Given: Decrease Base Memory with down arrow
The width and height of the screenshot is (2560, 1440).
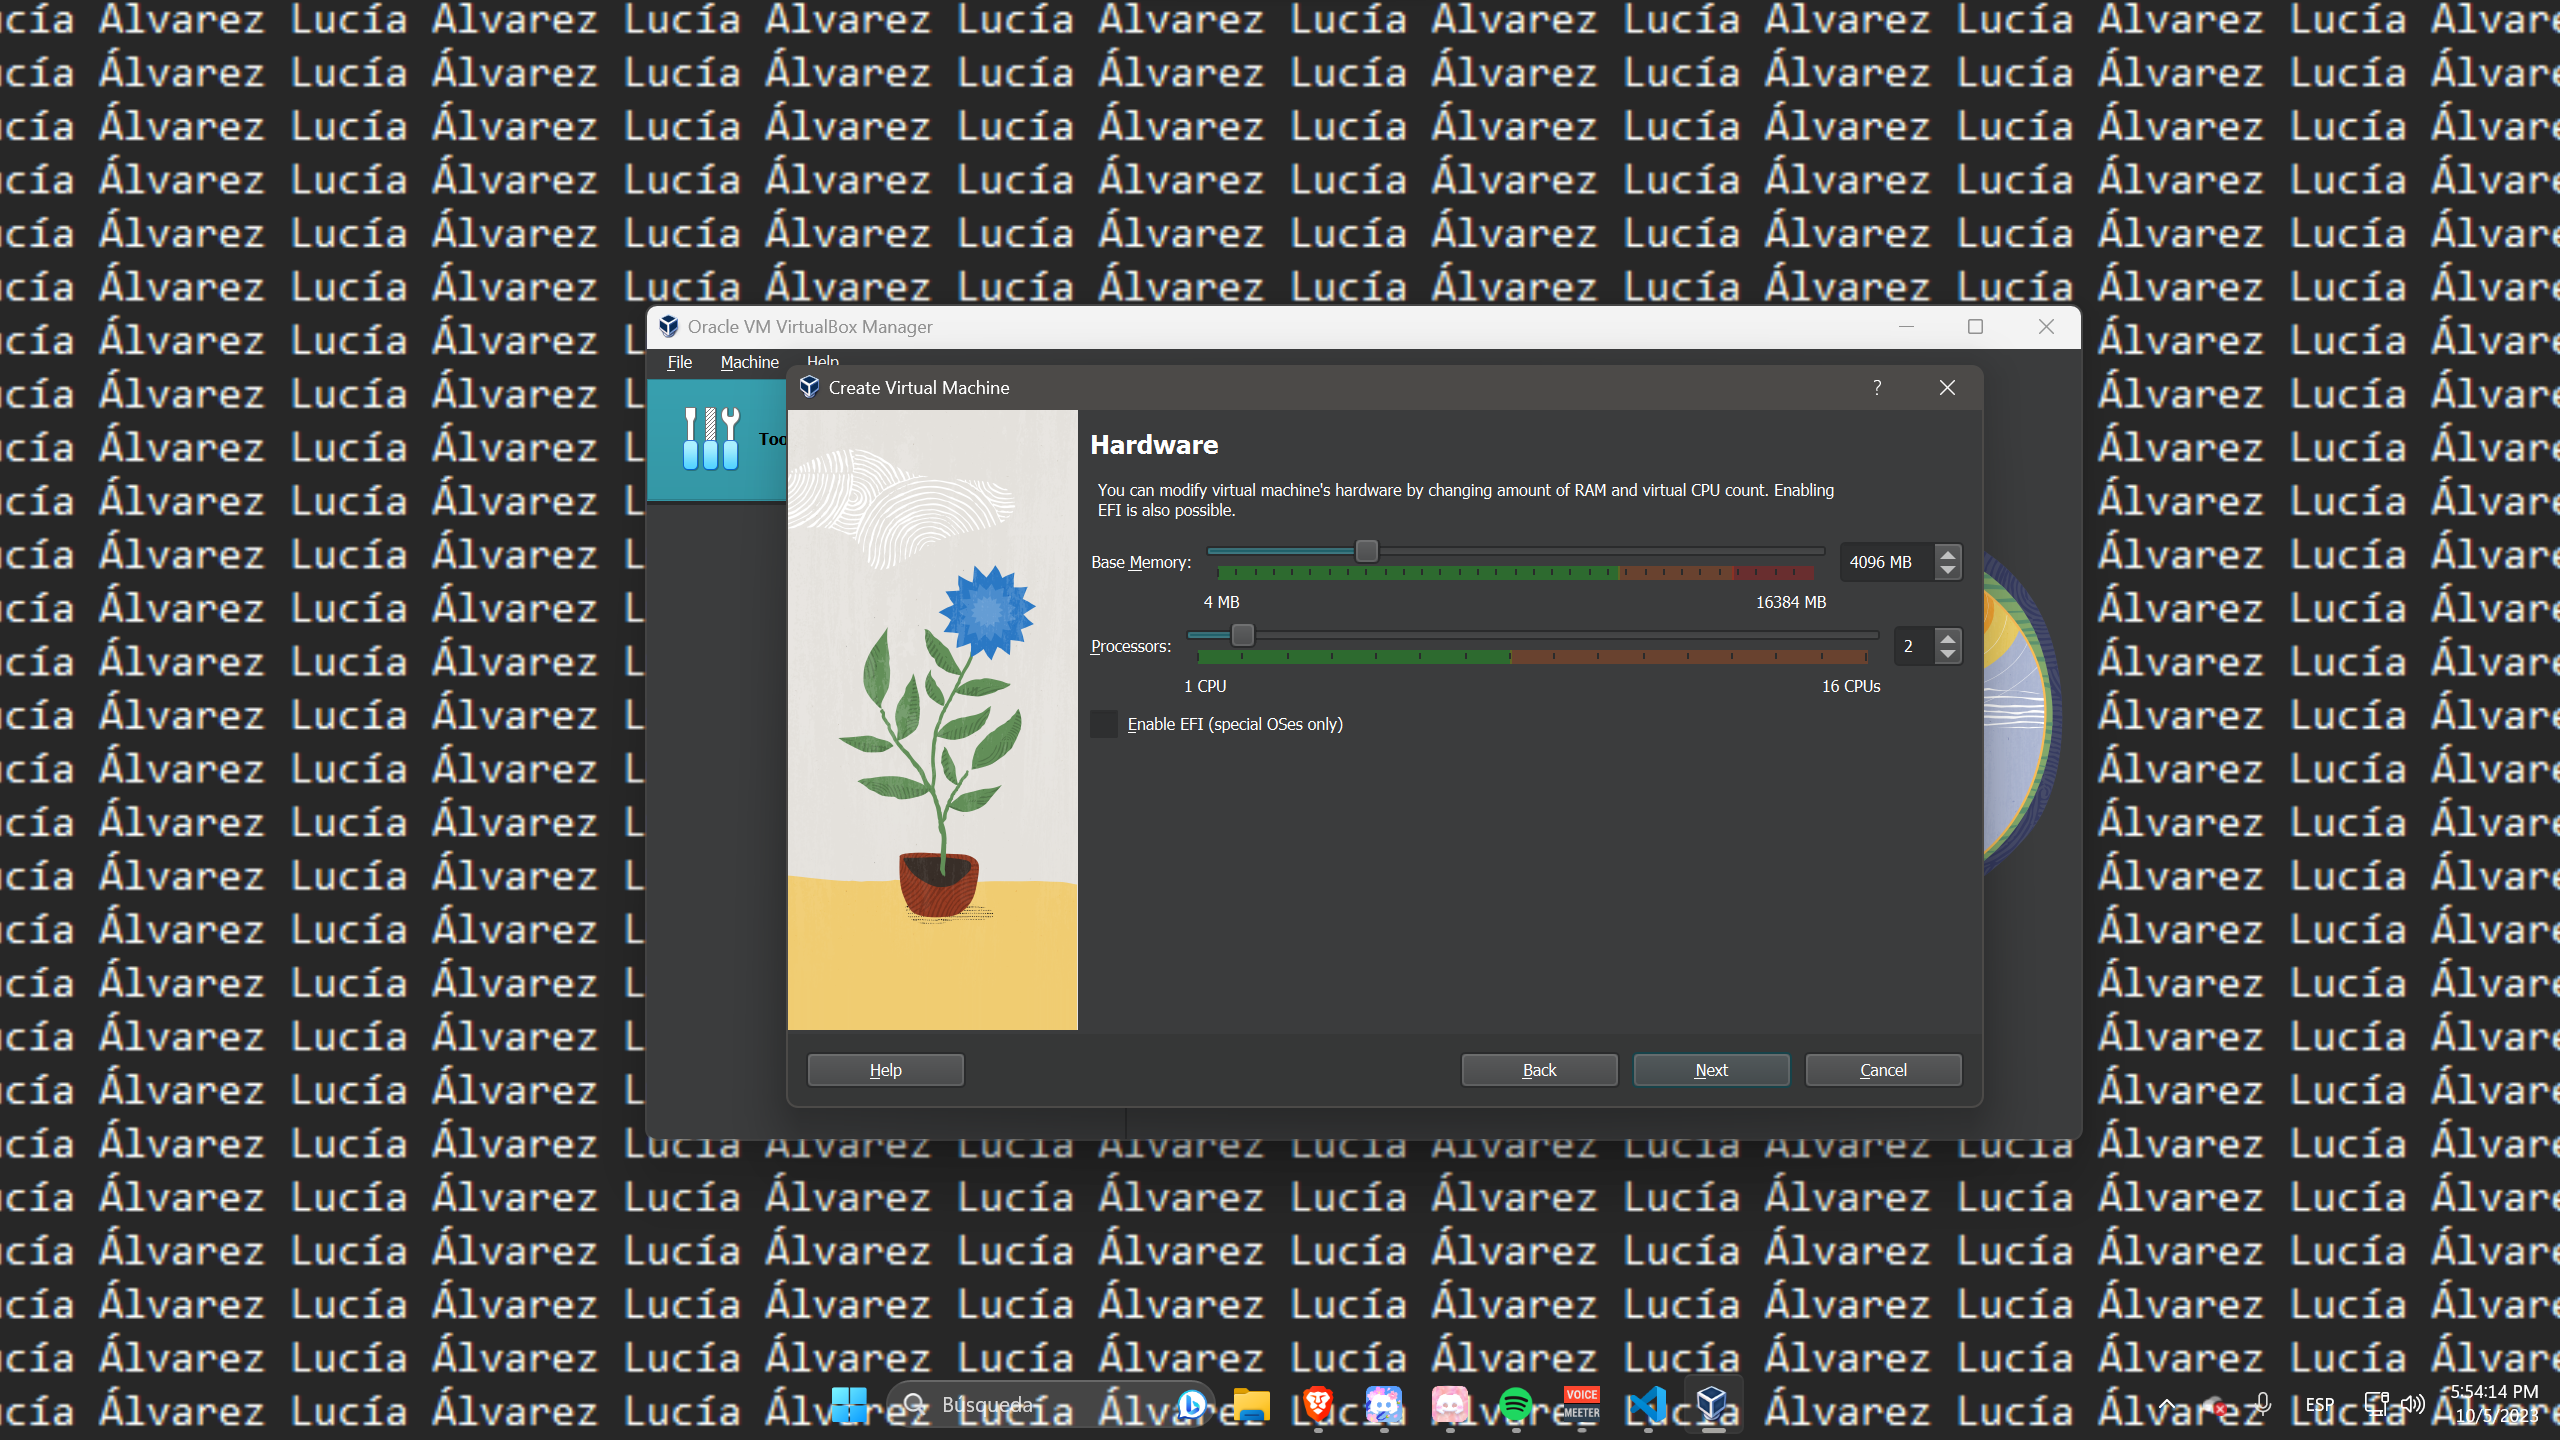Looking at the screenshot, I should click(x=1947, y=570).
